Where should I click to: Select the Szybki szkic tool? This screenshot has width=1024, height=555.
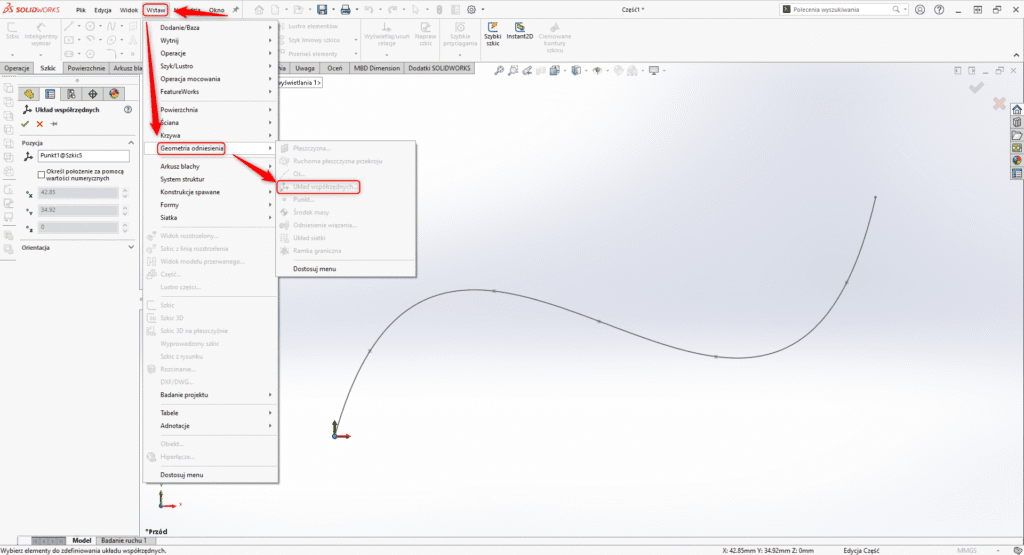(x=492, y=34)
